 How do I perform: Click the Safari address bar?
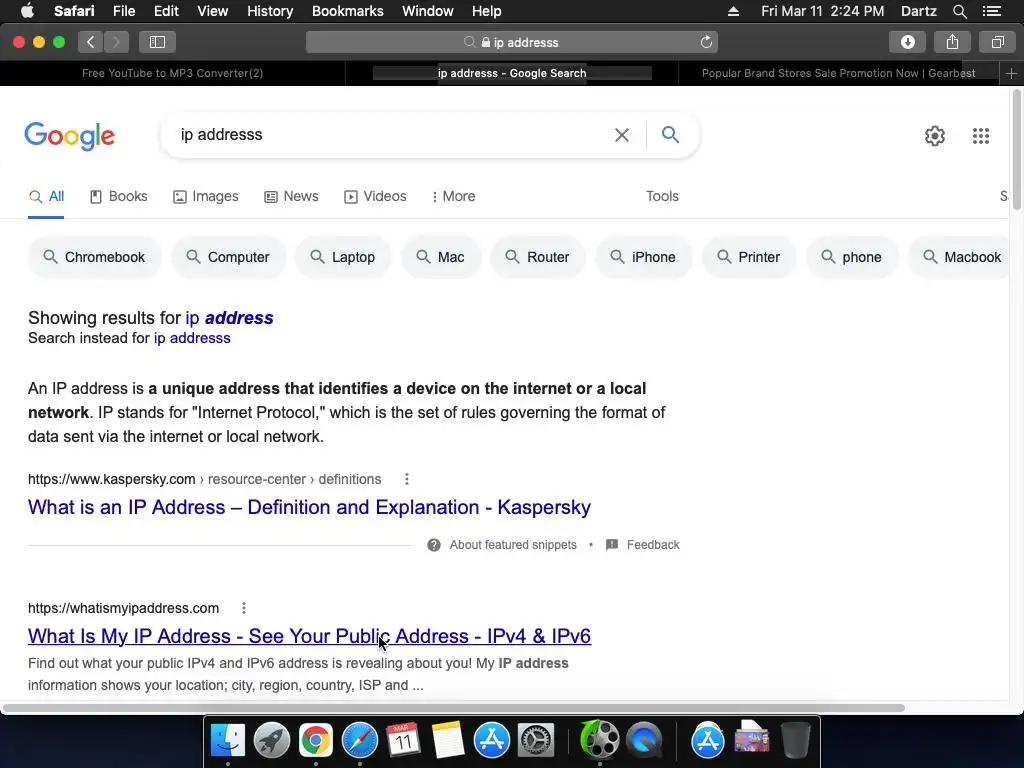point(512,42)
